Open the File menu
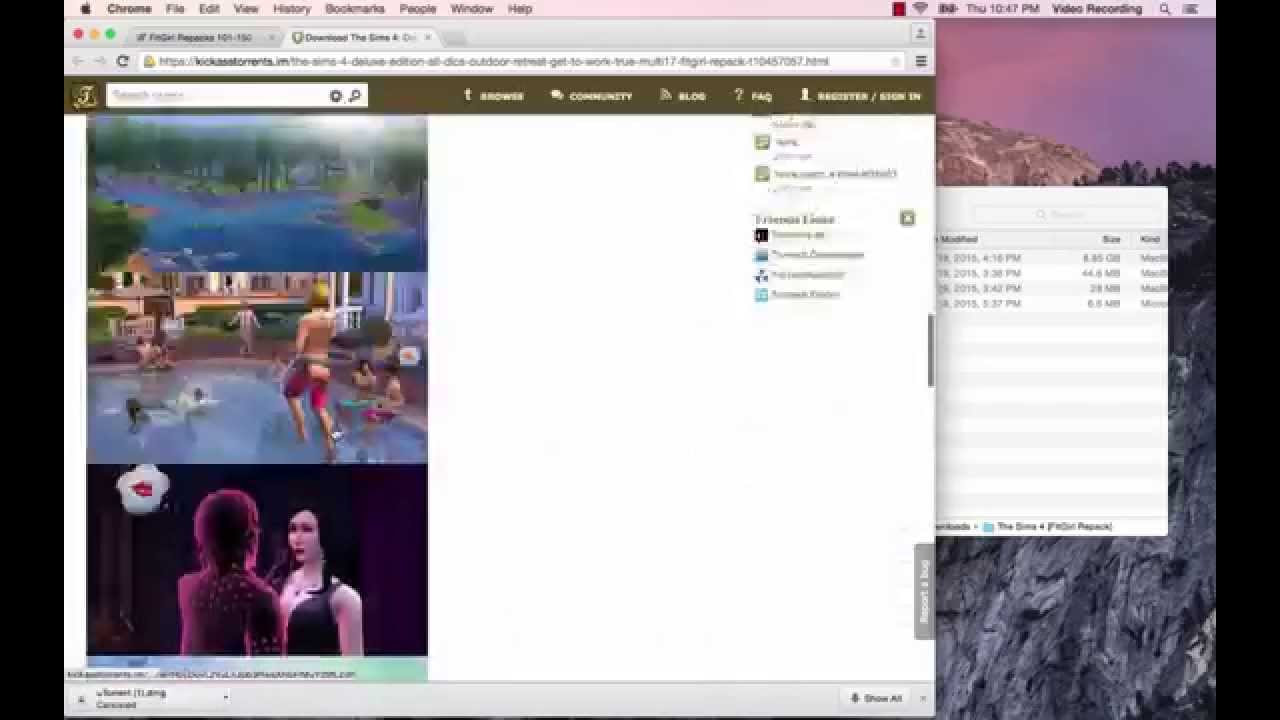1280x720 pixels. point(175,9)
